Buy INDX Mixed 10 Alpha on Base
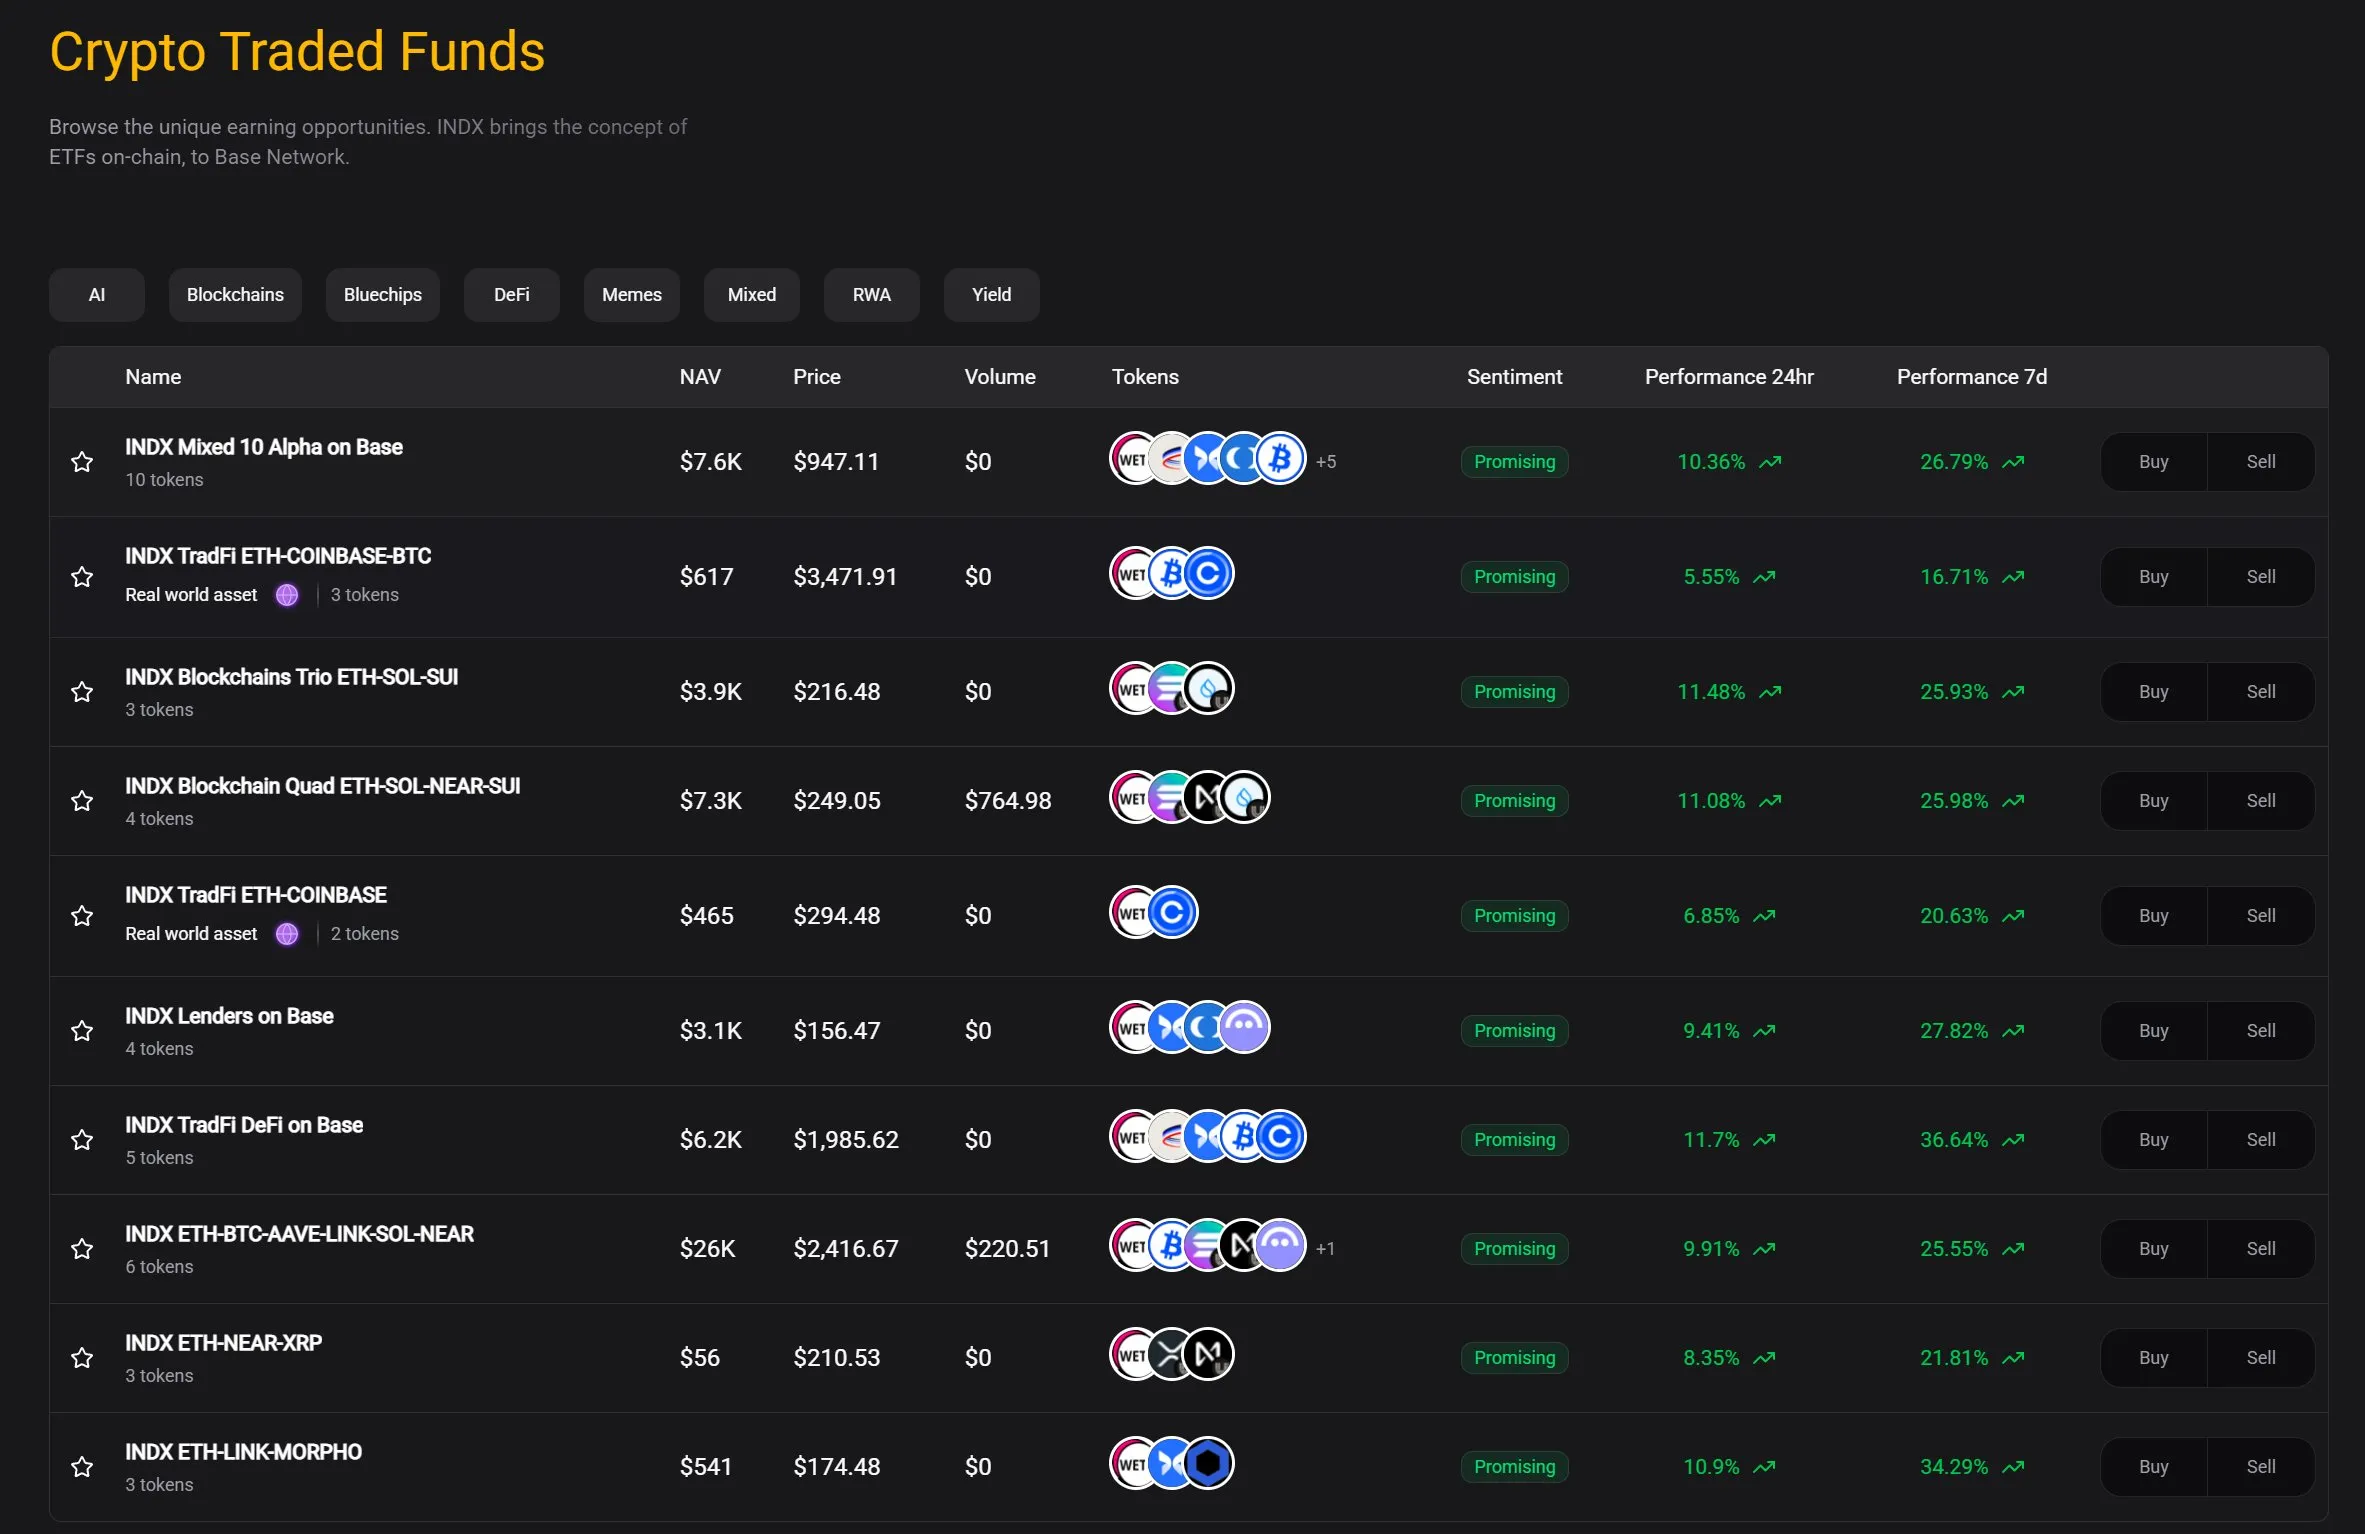Screen dimensions: 2365x1534 click(2154, 462)
